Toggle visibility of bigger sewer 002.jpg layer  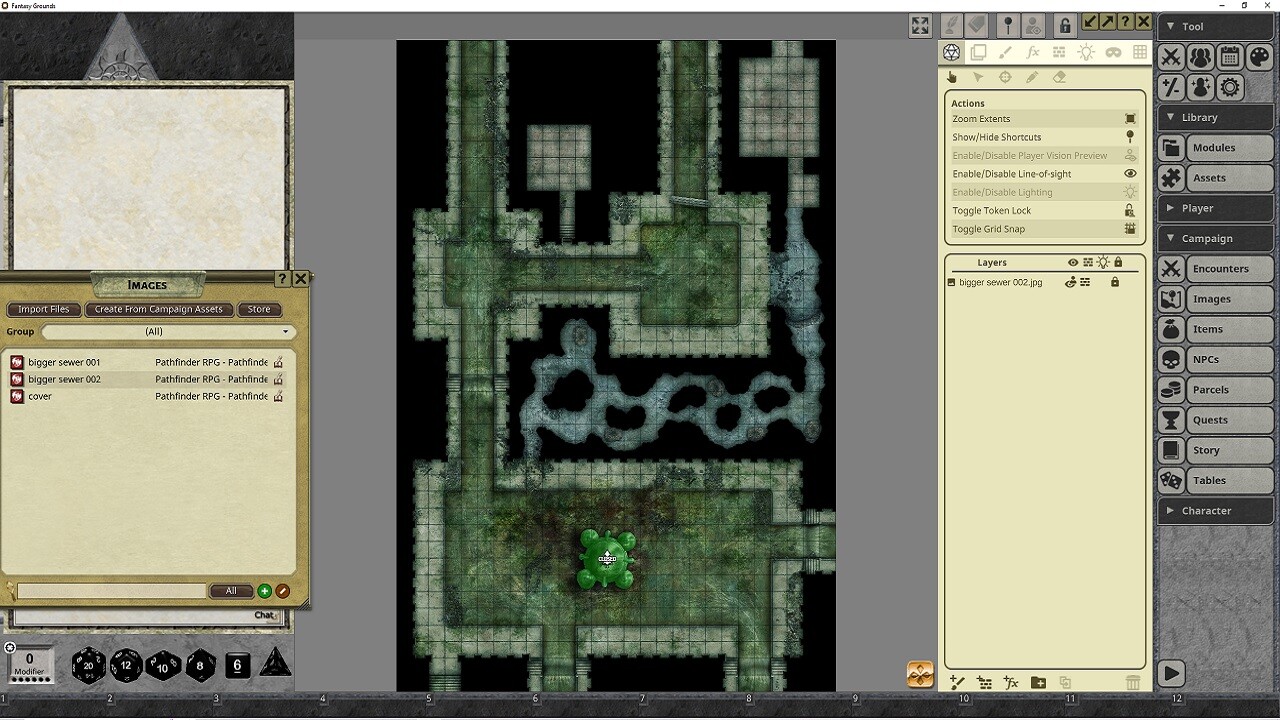tap(1072, 282)
